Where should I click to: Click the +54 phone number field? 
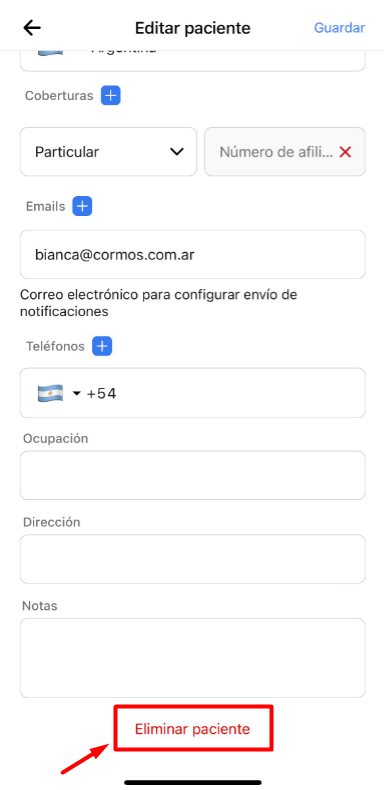coord(193,393)
